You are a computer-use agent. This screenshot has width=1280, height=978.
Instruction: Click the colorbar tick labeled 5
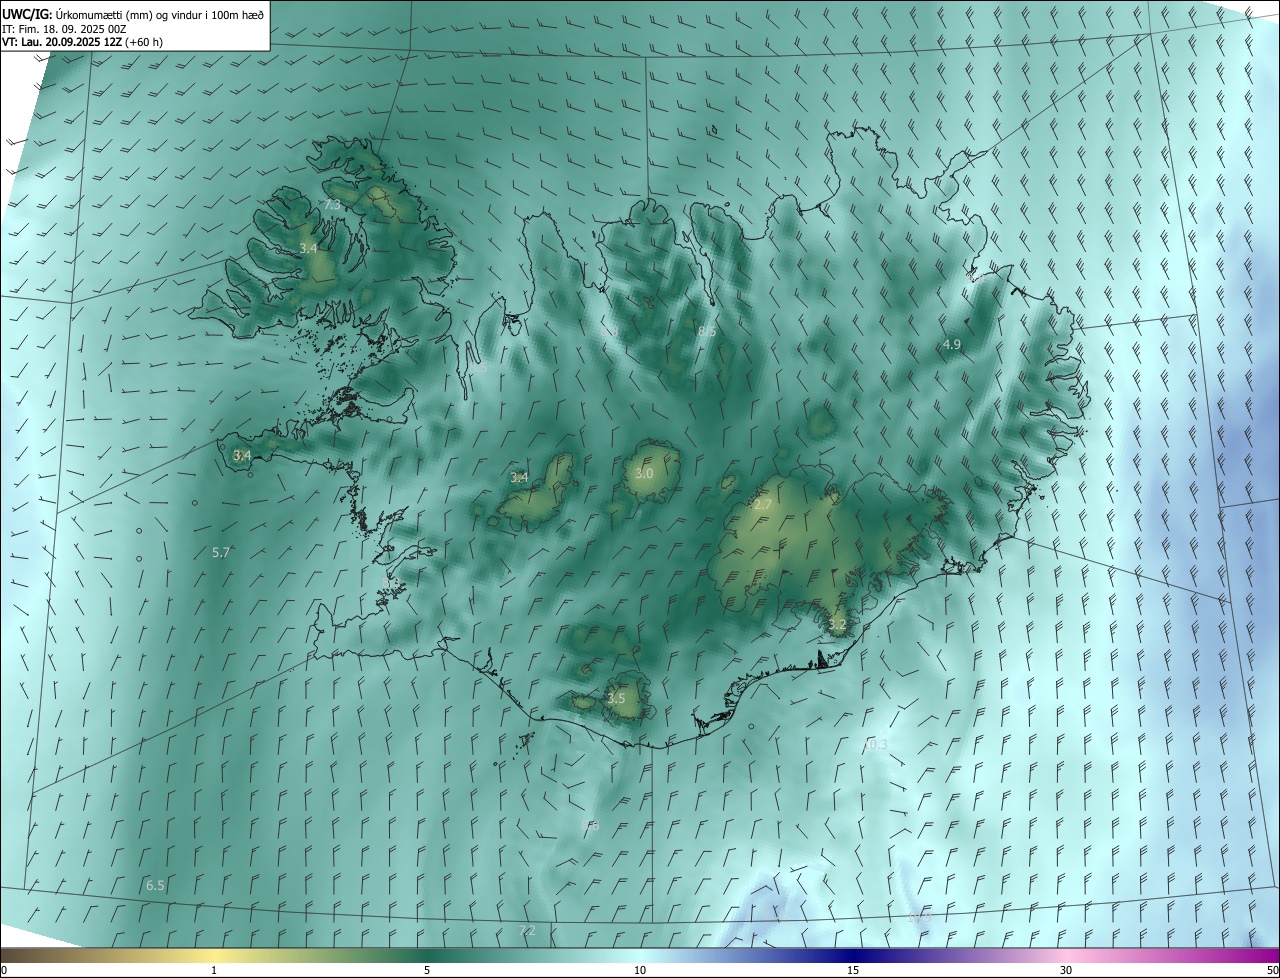tap(427, 970)
